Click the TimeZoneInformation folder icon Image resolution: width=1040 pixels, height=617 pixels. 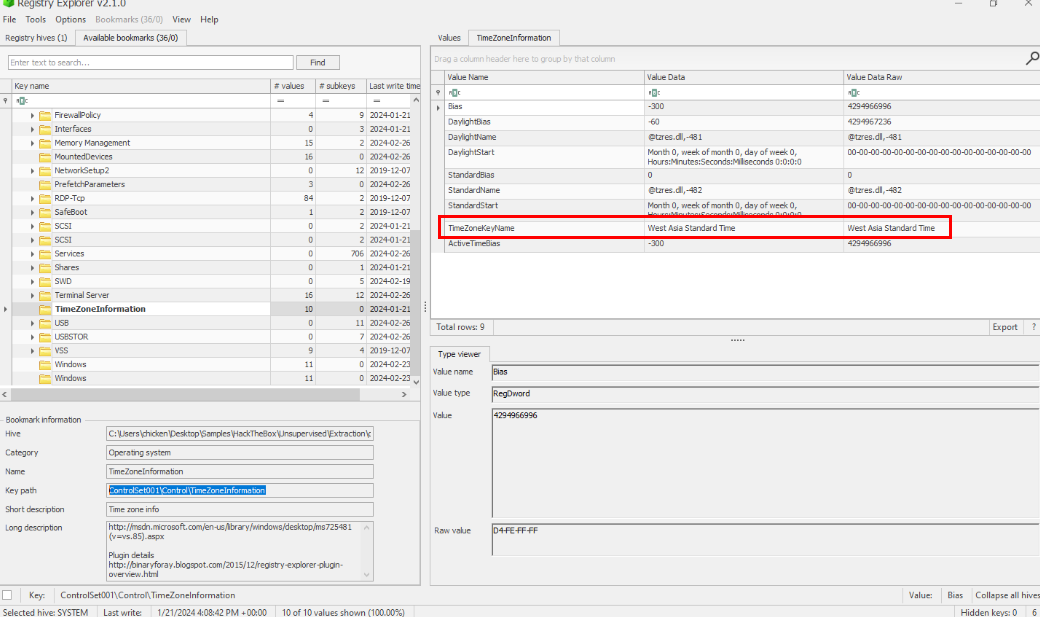click(45, 310)
